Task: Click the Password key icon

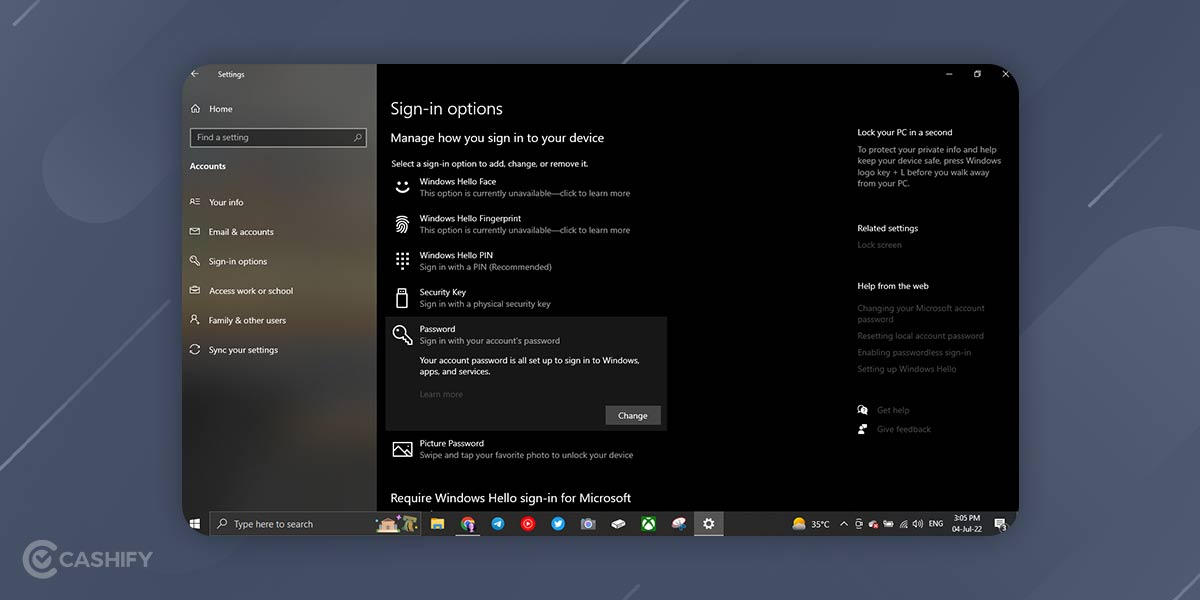Action: tap(402, 333)
